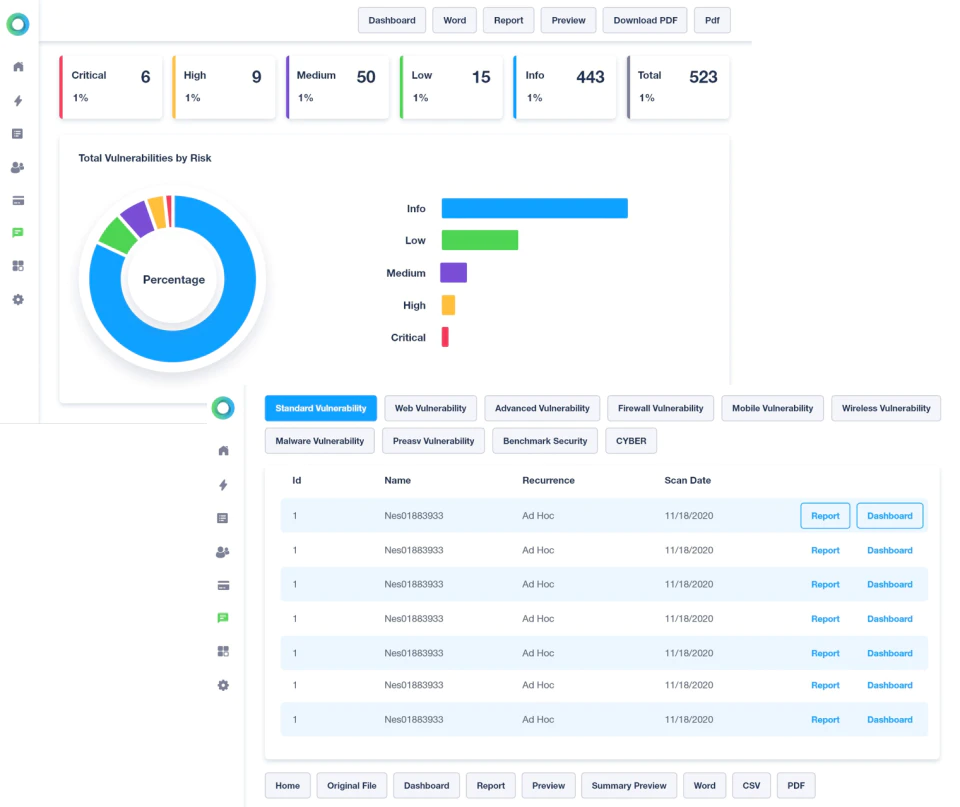Image resolution: width=960 pixels, height=807 pixels.
Task: Click the widgets grid icon in lower sidebar
Action: coord(223,651)
